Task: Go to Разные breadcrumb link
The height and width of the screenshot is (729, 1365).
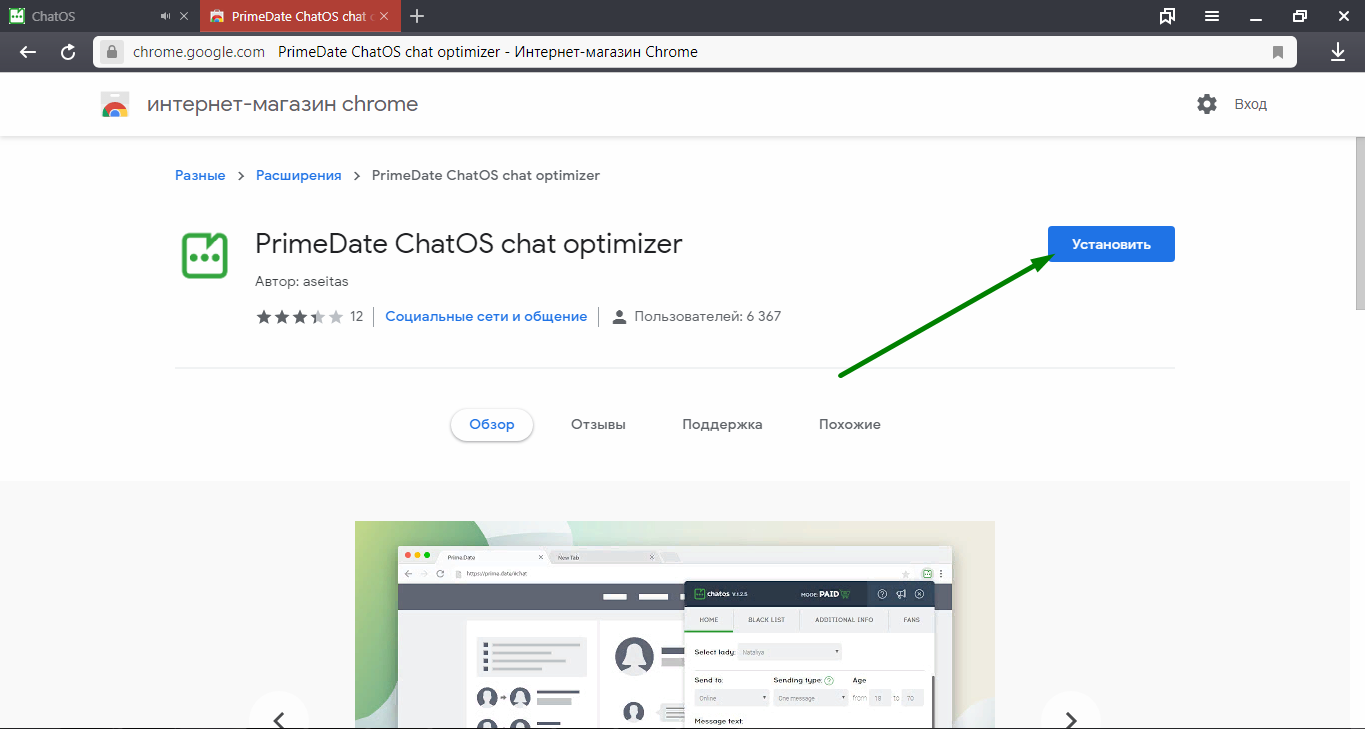Action: [x=200, y=175]
